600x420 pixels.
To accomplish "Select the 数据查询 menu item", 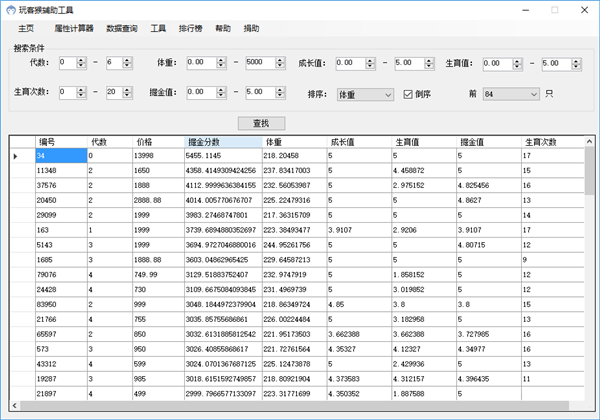I will click(122, 29).
